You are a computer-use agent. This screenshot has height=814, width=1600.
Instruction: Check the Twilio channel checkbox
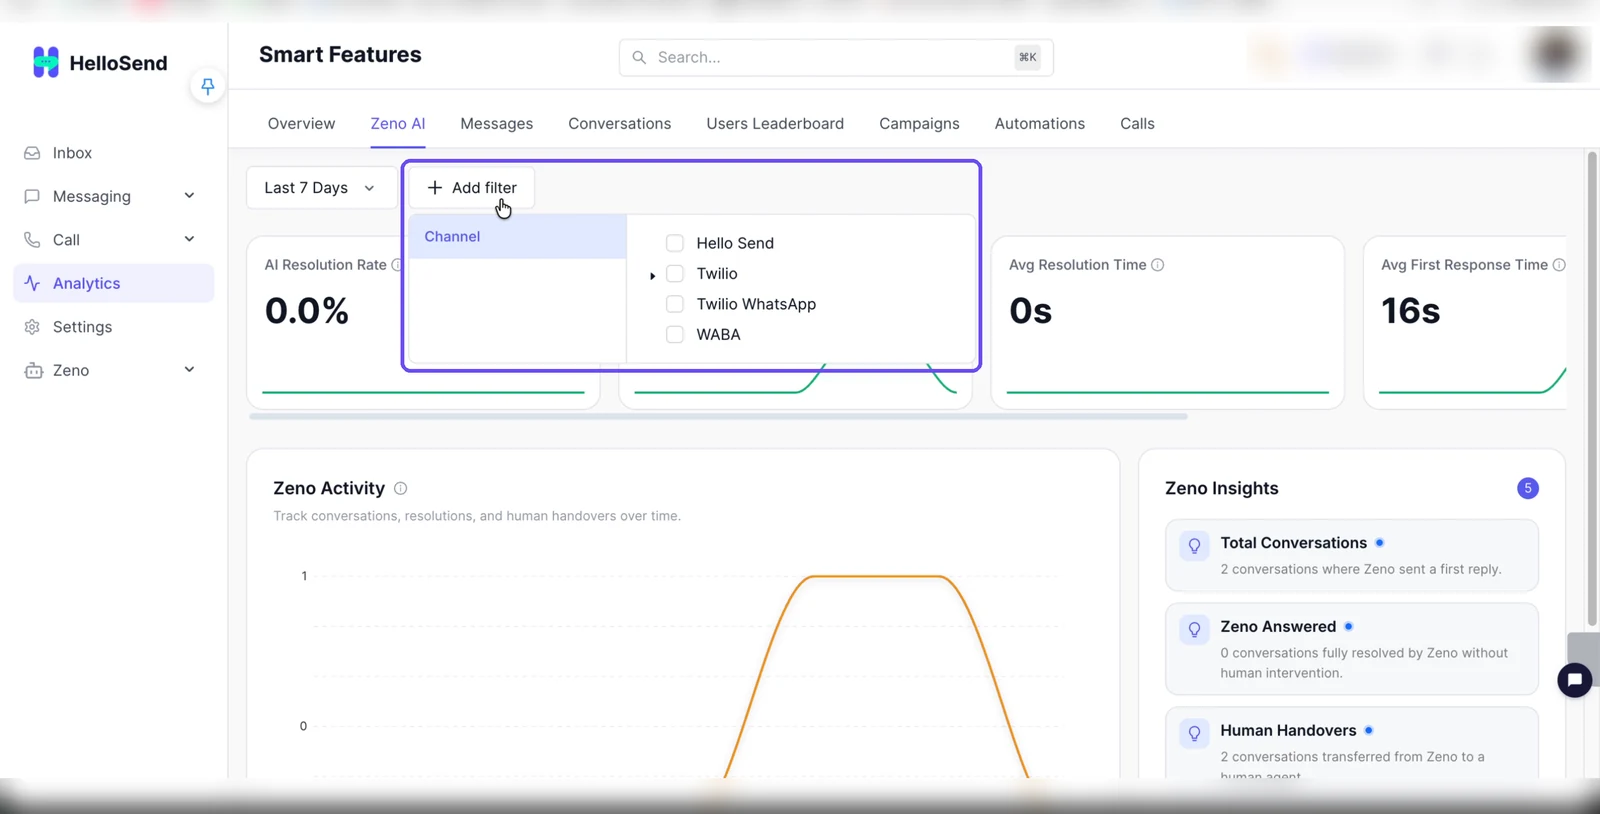(x=675, y=274)
